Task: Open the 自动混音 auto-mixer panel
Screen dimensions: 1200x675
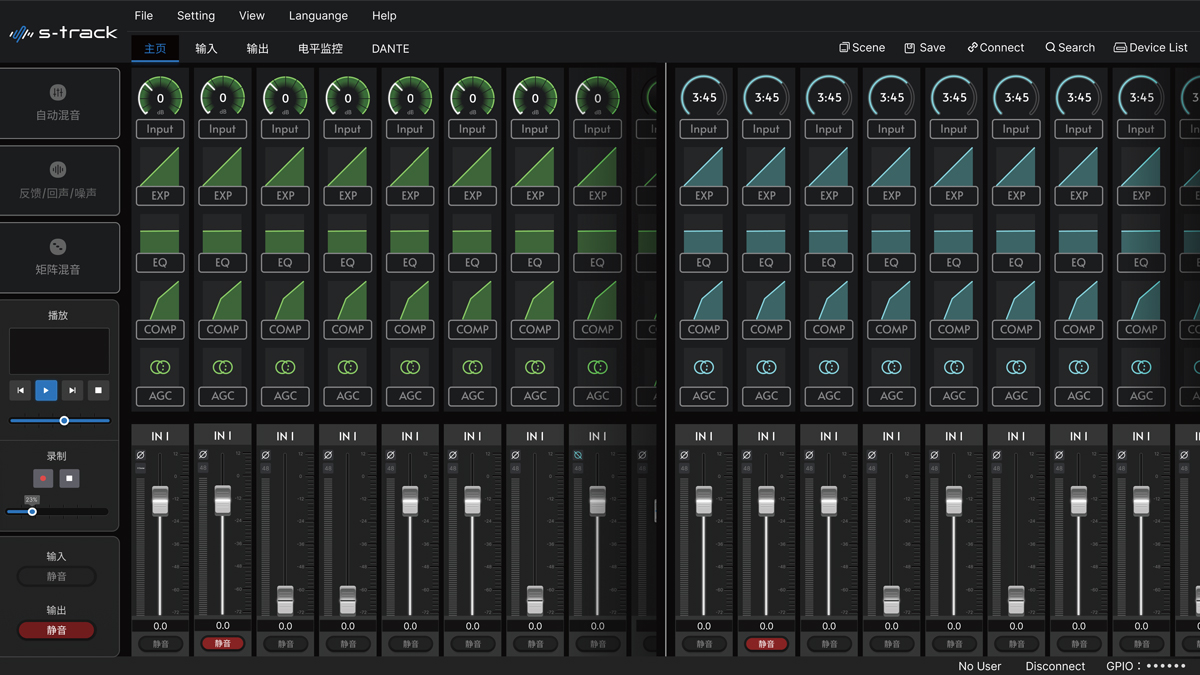Action: pyautogui.click(x=58, y=103)
